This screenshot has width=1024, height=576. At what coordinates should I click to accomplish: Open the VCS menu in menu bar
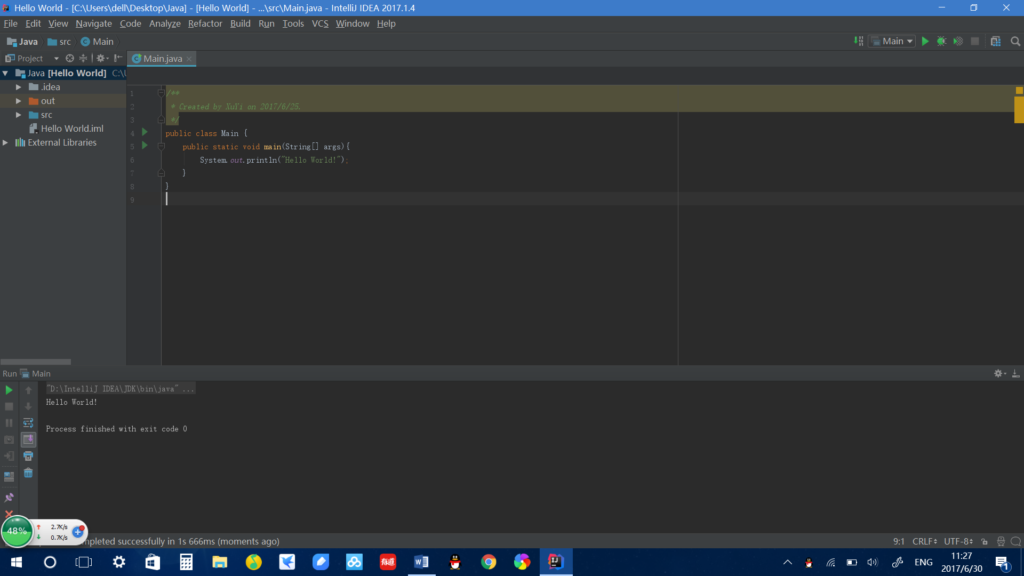click(318, 23)
